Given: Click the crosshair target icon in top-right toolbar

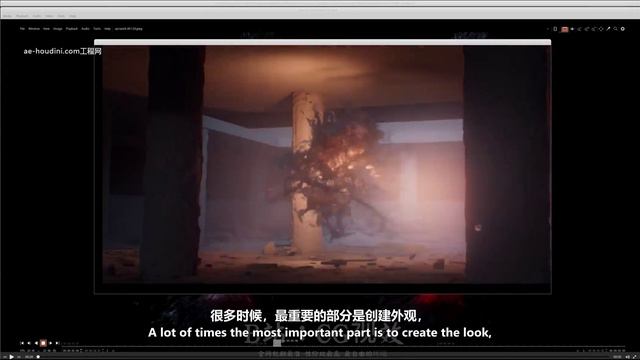Looking at the screenshot, I should pos(601,29).
